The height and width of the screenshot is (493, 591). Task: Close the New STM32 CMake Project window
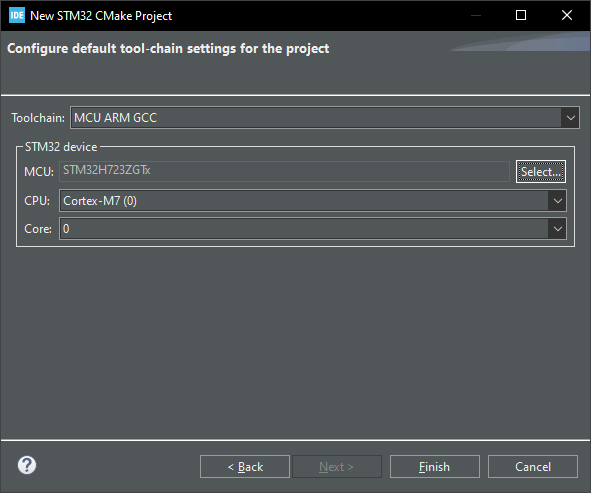tap(567, 15)
